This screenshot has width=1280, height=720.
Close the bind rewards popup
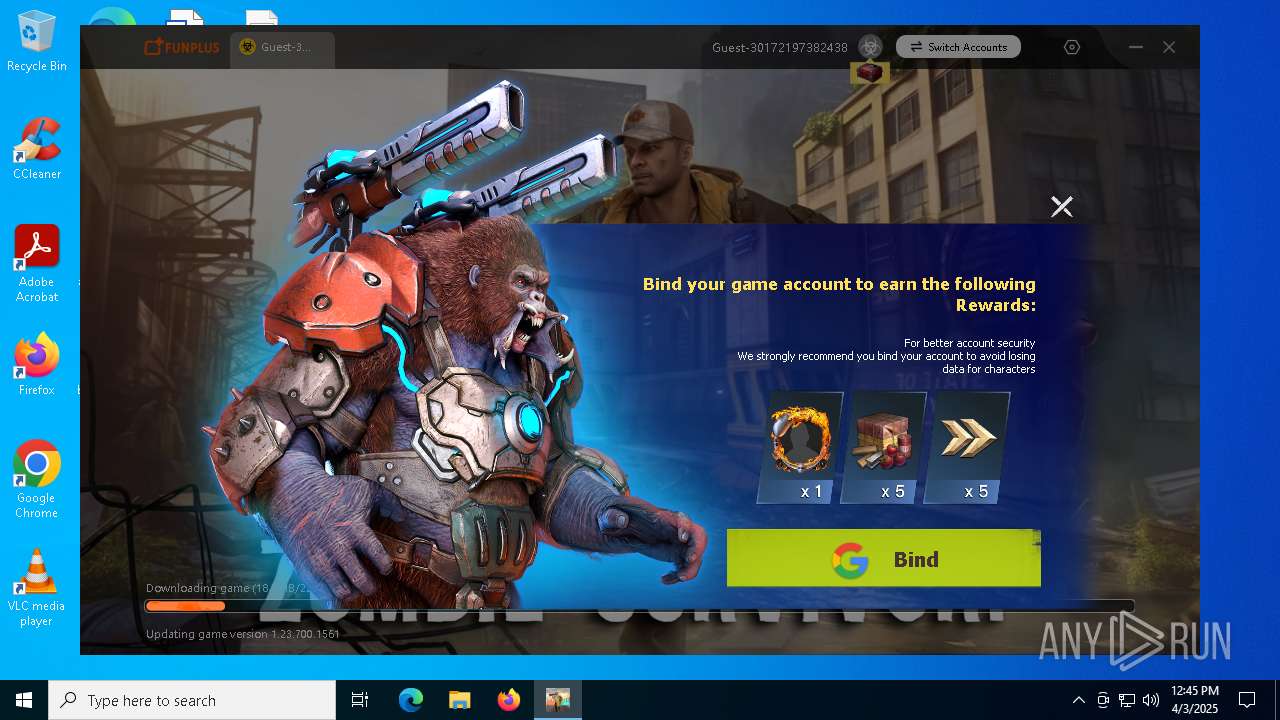(1061, 206)
